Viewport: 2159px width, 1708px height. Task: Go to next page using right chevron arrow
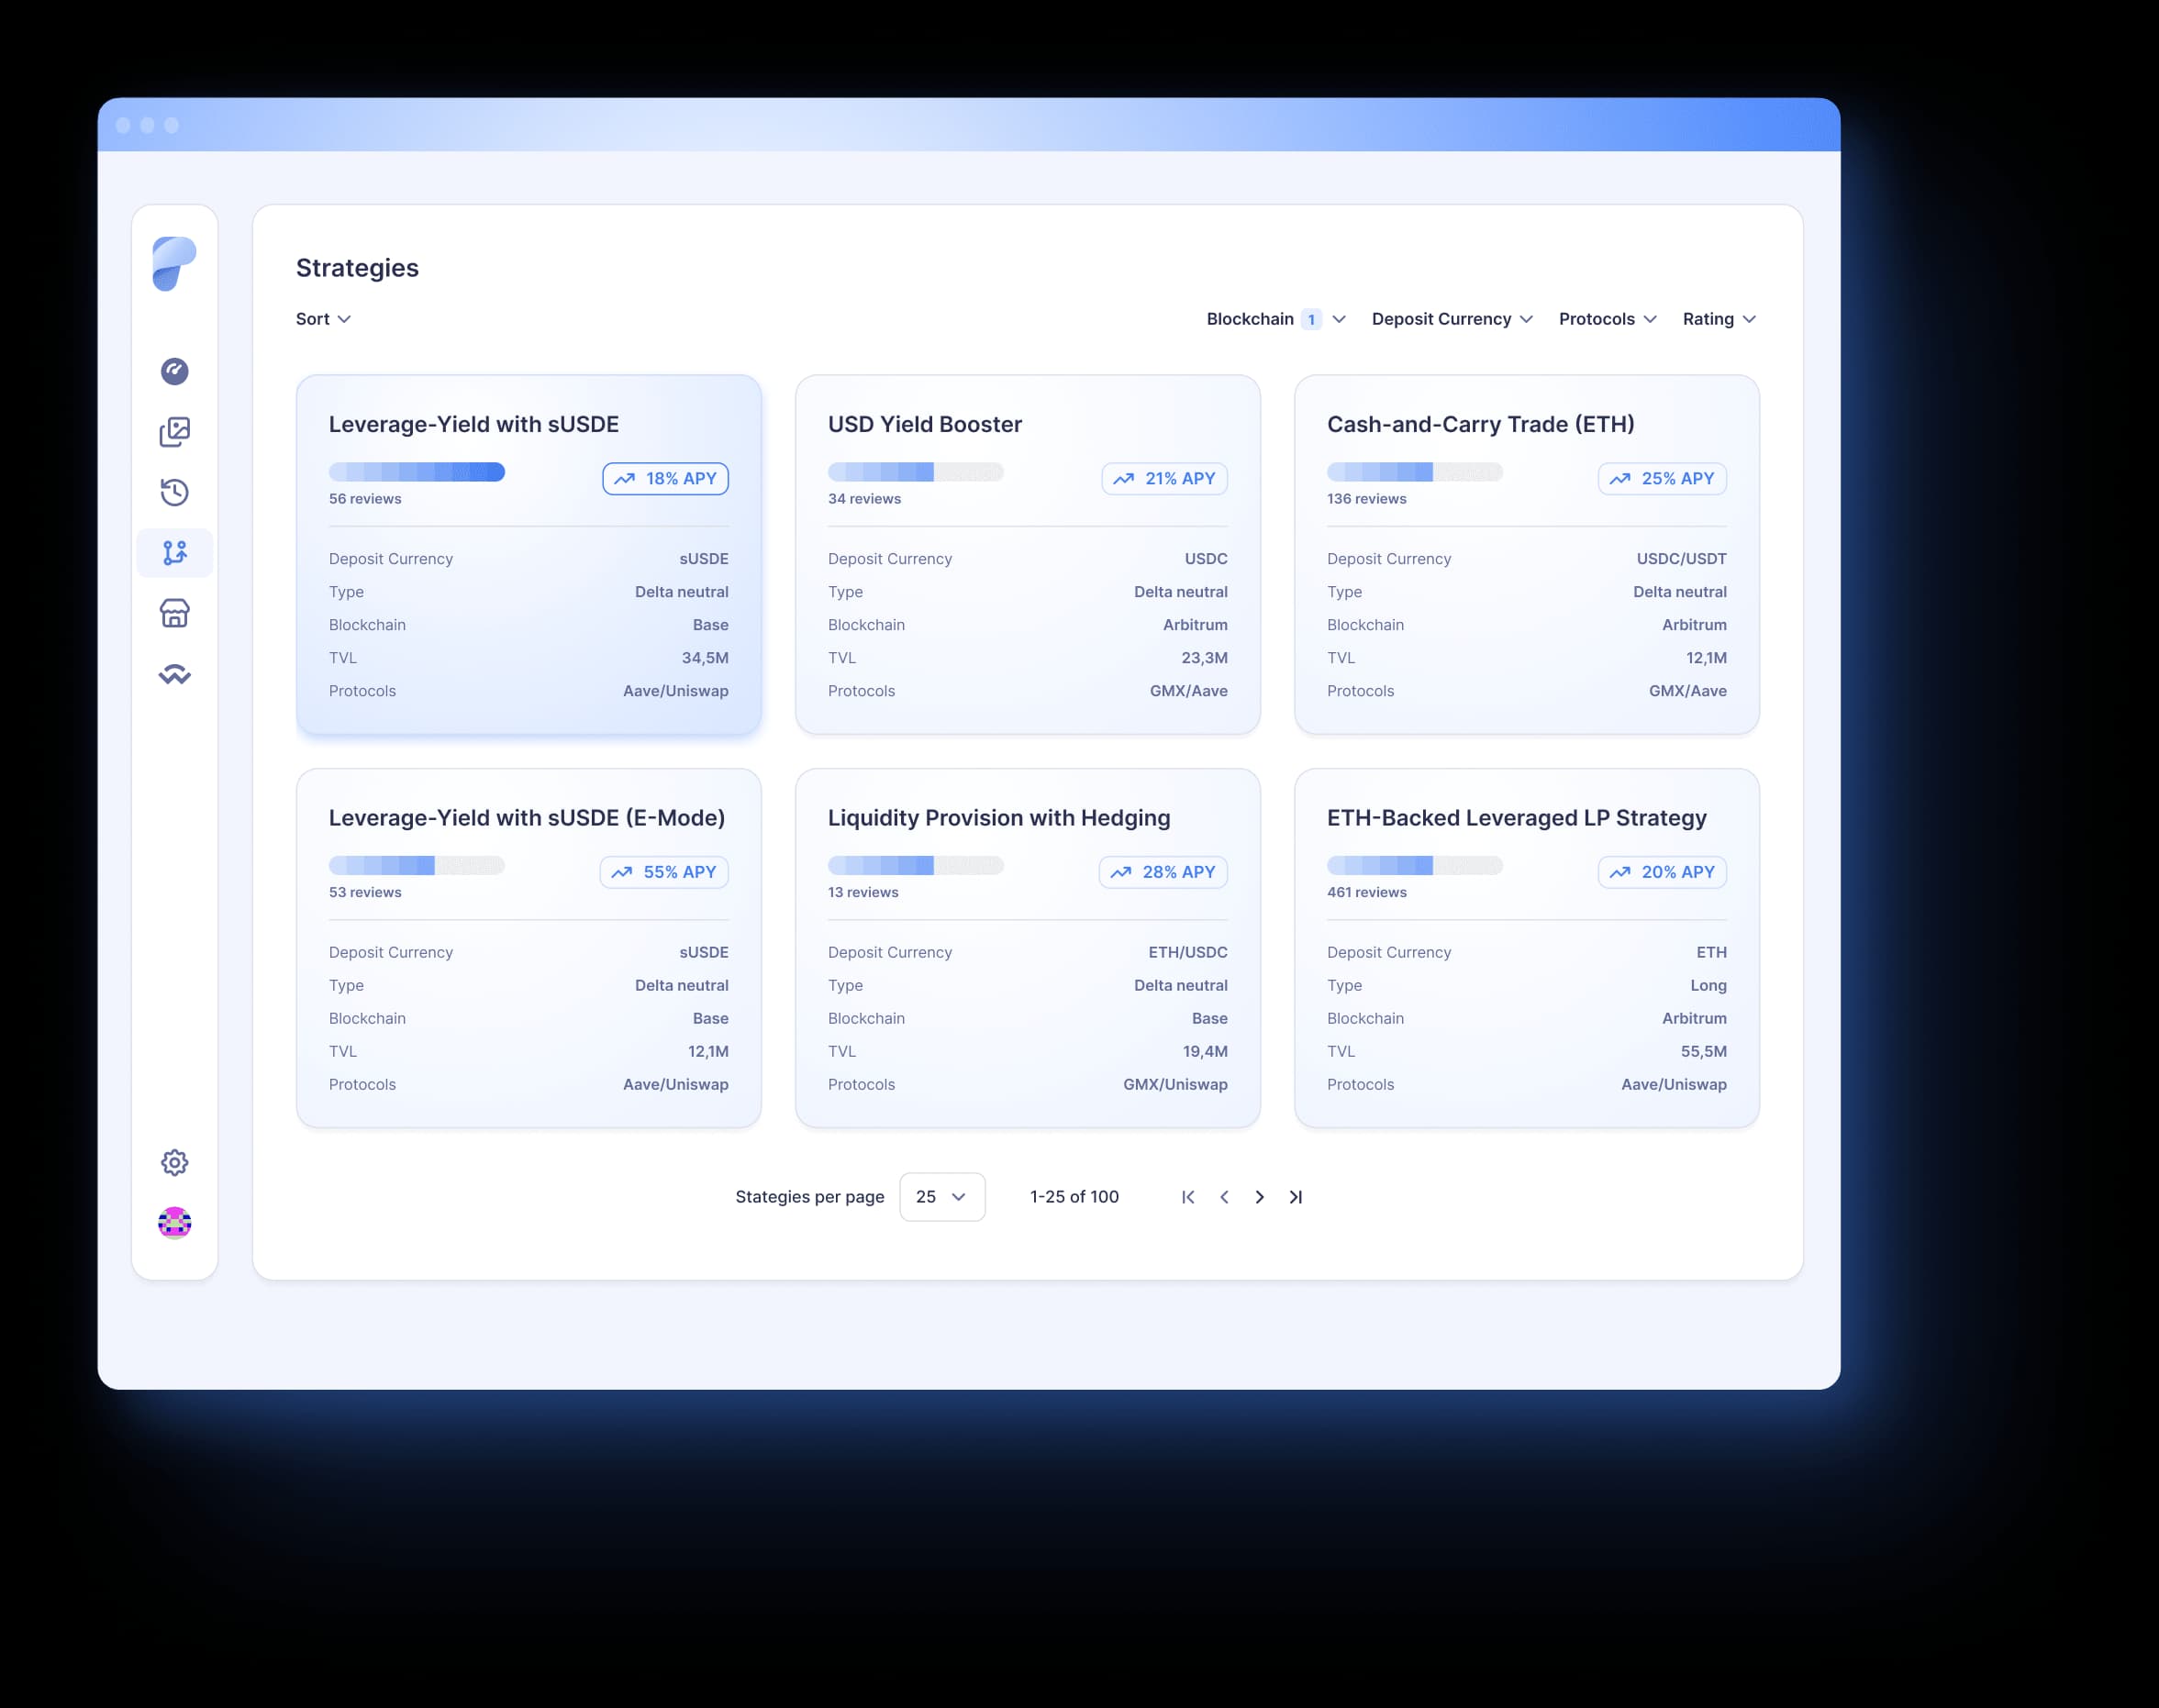pos(1260,1196)
